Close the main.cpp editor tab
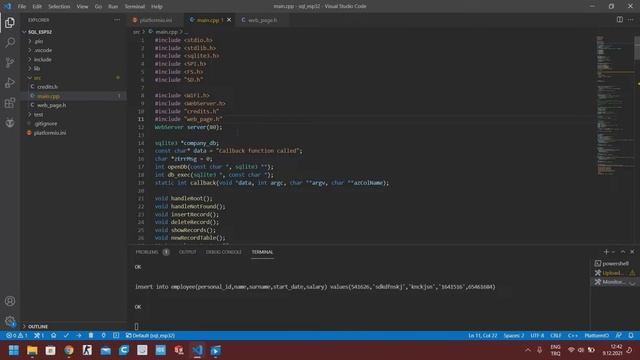 point(229,20)
